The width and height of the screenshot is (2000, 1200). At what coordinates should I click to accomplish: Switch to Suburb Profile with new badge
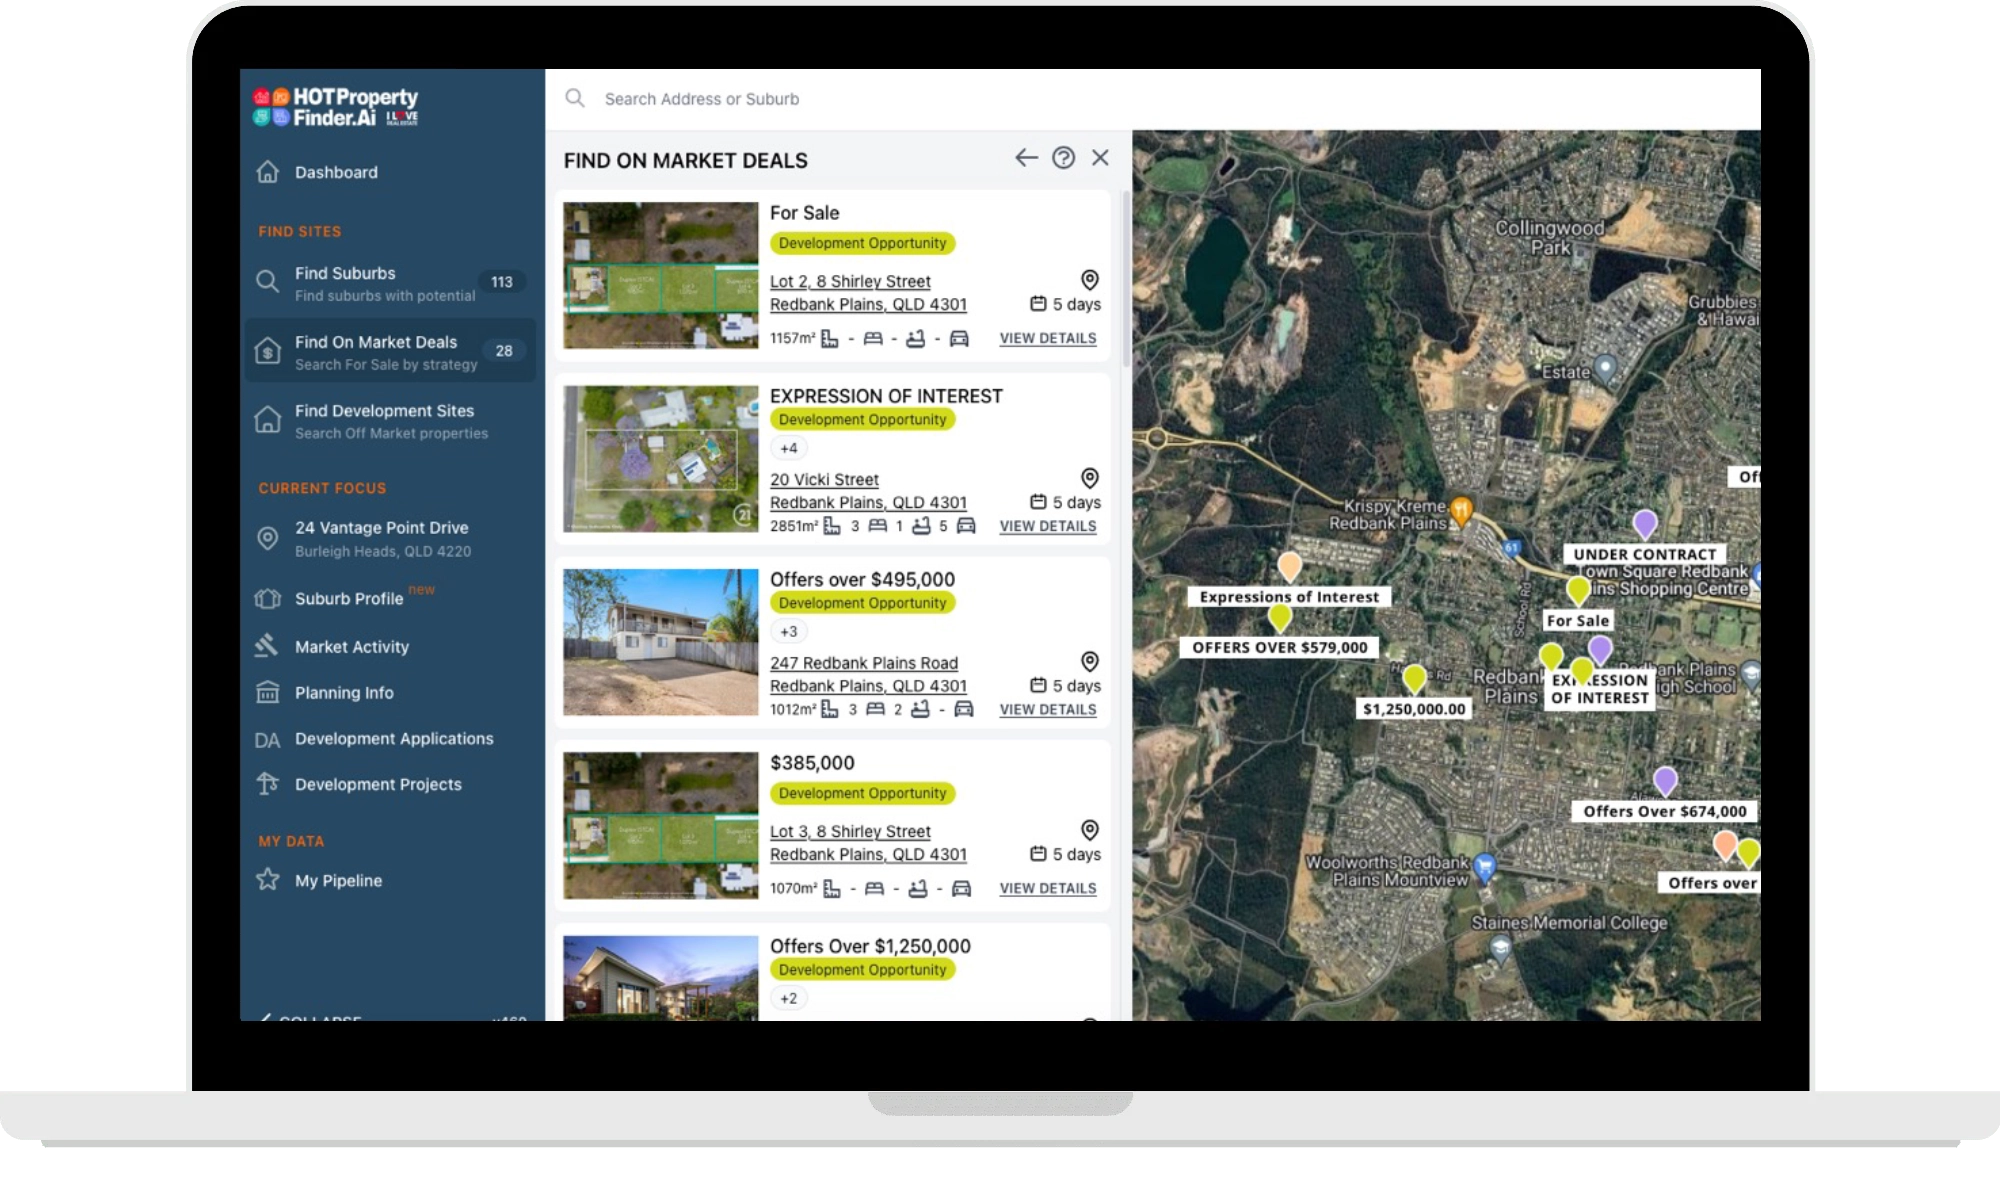[348, 599]
